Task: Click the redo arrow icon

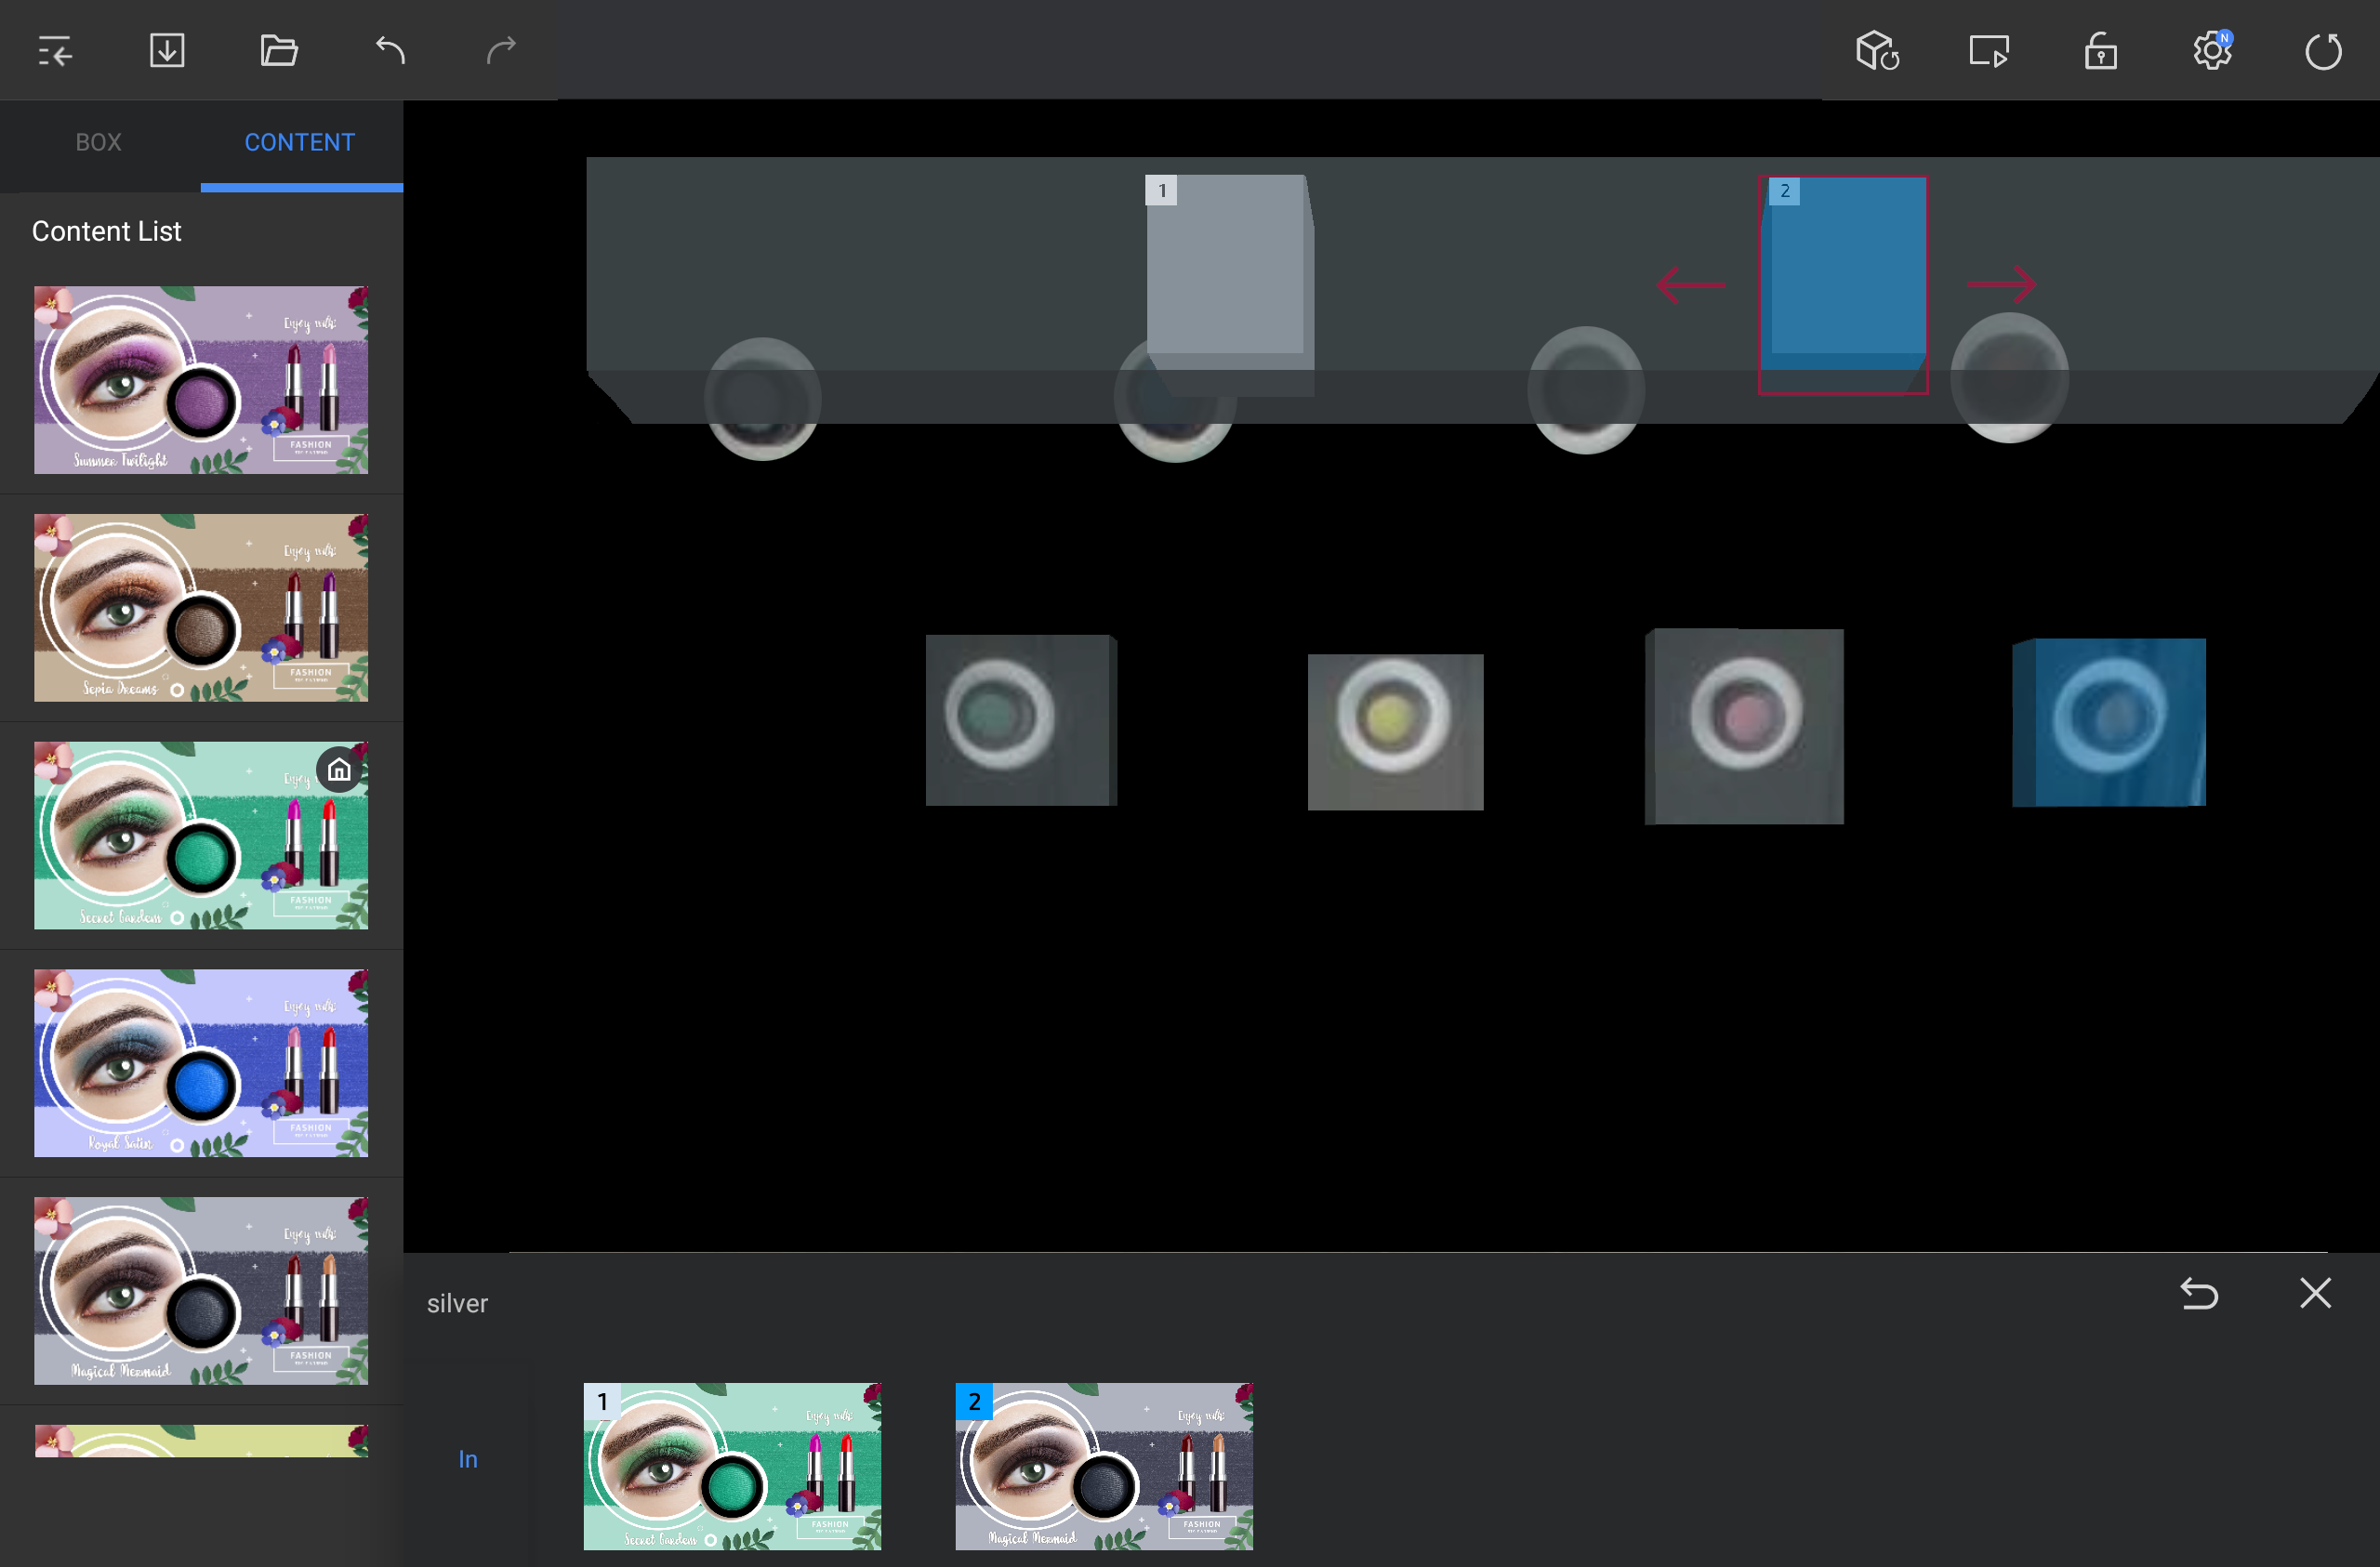Action: [501, 50]
